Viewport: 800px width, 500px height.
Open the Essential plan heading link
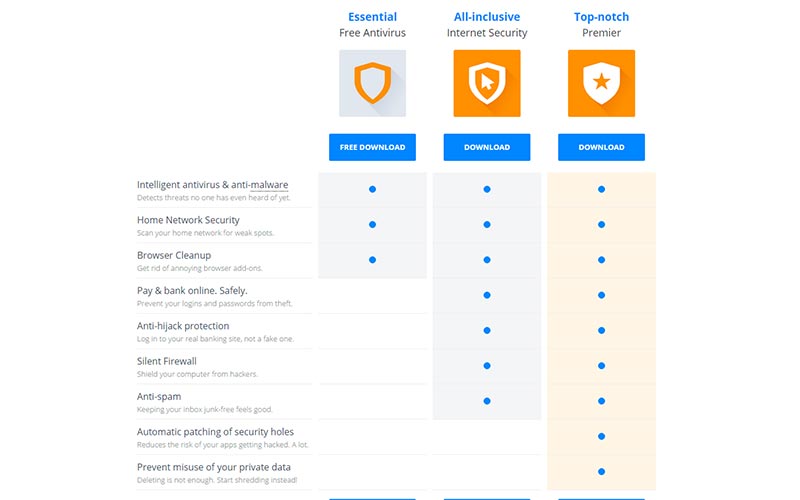tap(372, 17)
